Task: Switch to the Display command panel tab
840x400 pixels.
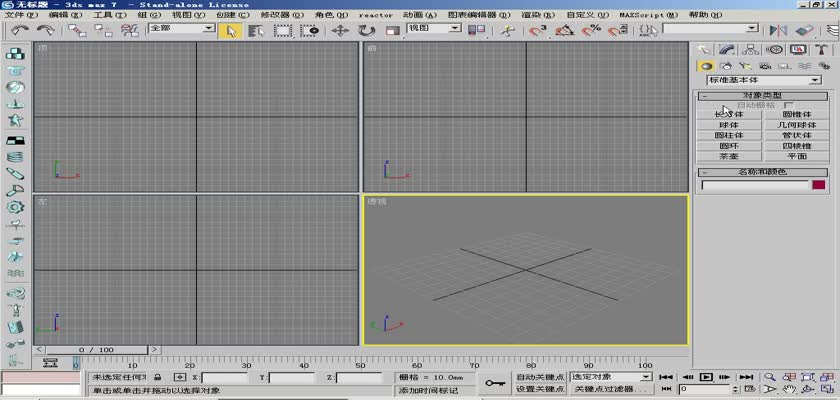Action: click(x=798, y=49)
